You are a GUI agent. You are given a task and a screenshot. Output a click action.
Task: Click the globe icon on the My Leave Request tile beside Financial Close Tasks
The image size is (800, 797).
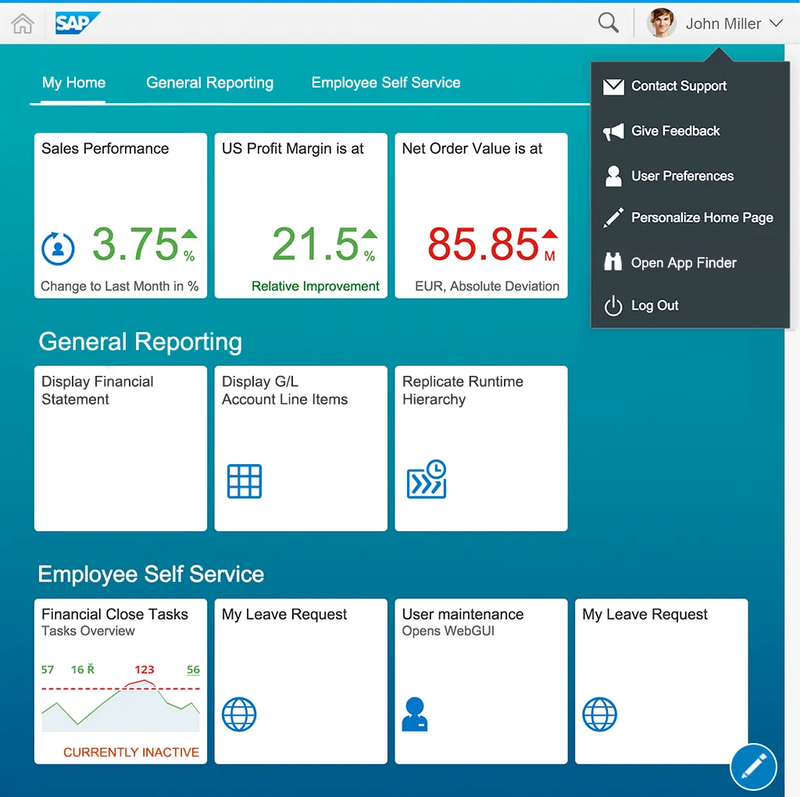(239, 714)
